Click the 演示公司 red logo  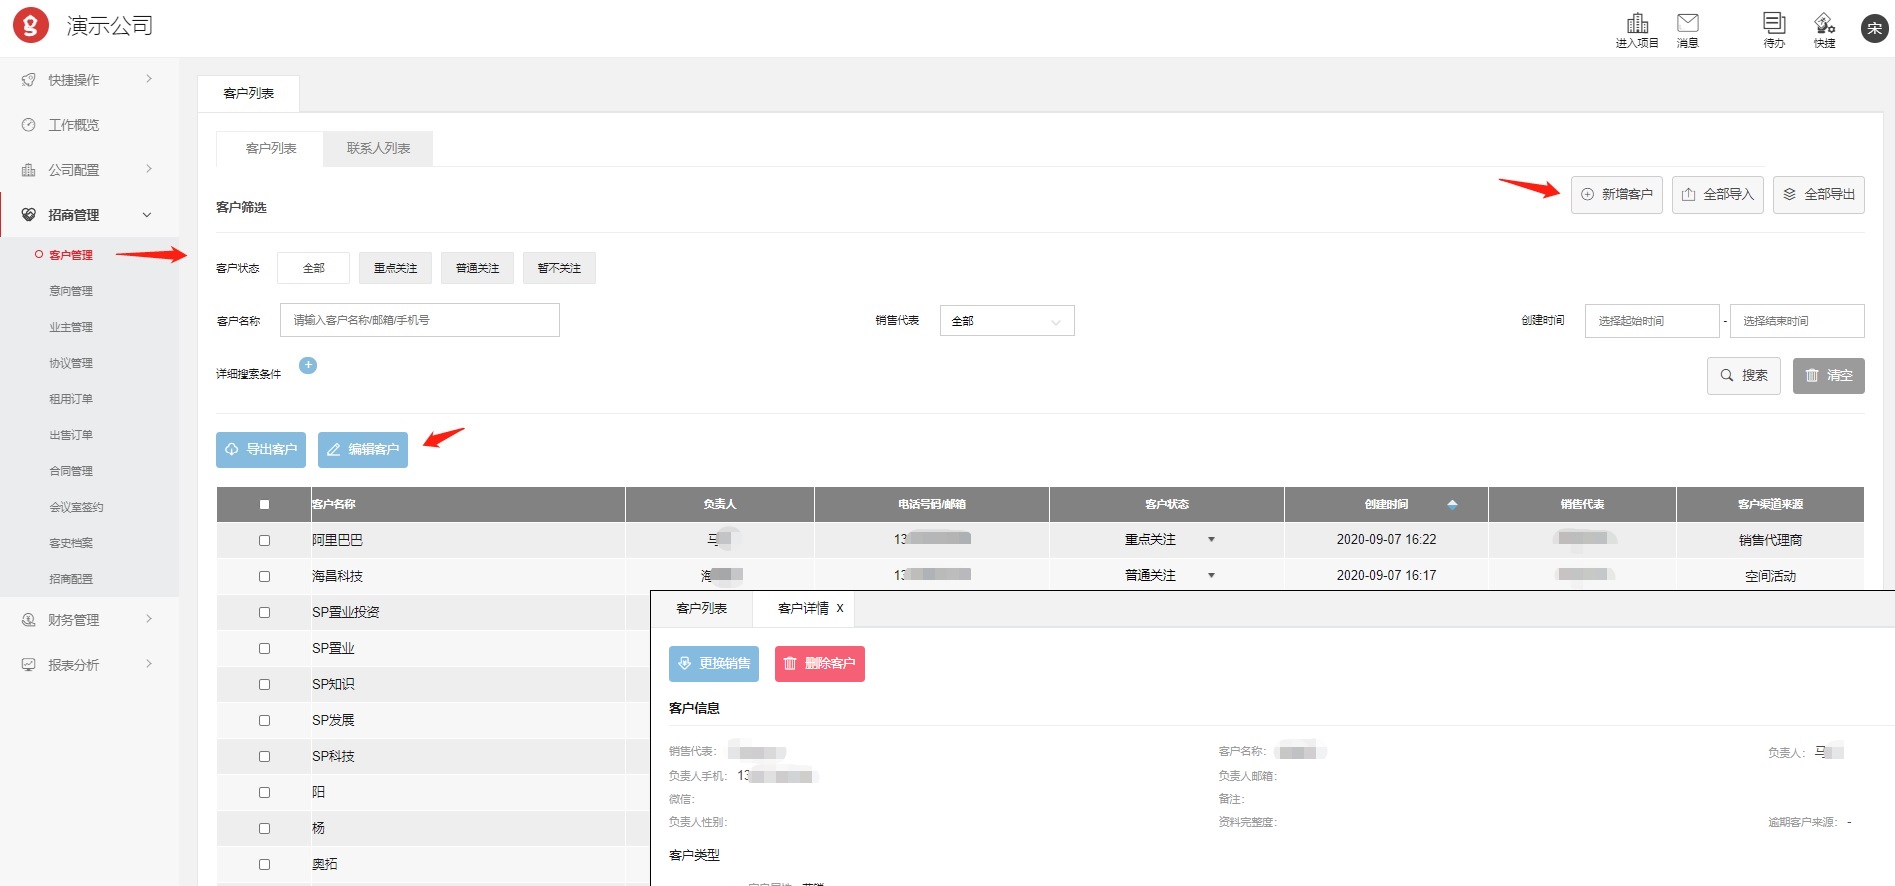(x=31, y=26)
